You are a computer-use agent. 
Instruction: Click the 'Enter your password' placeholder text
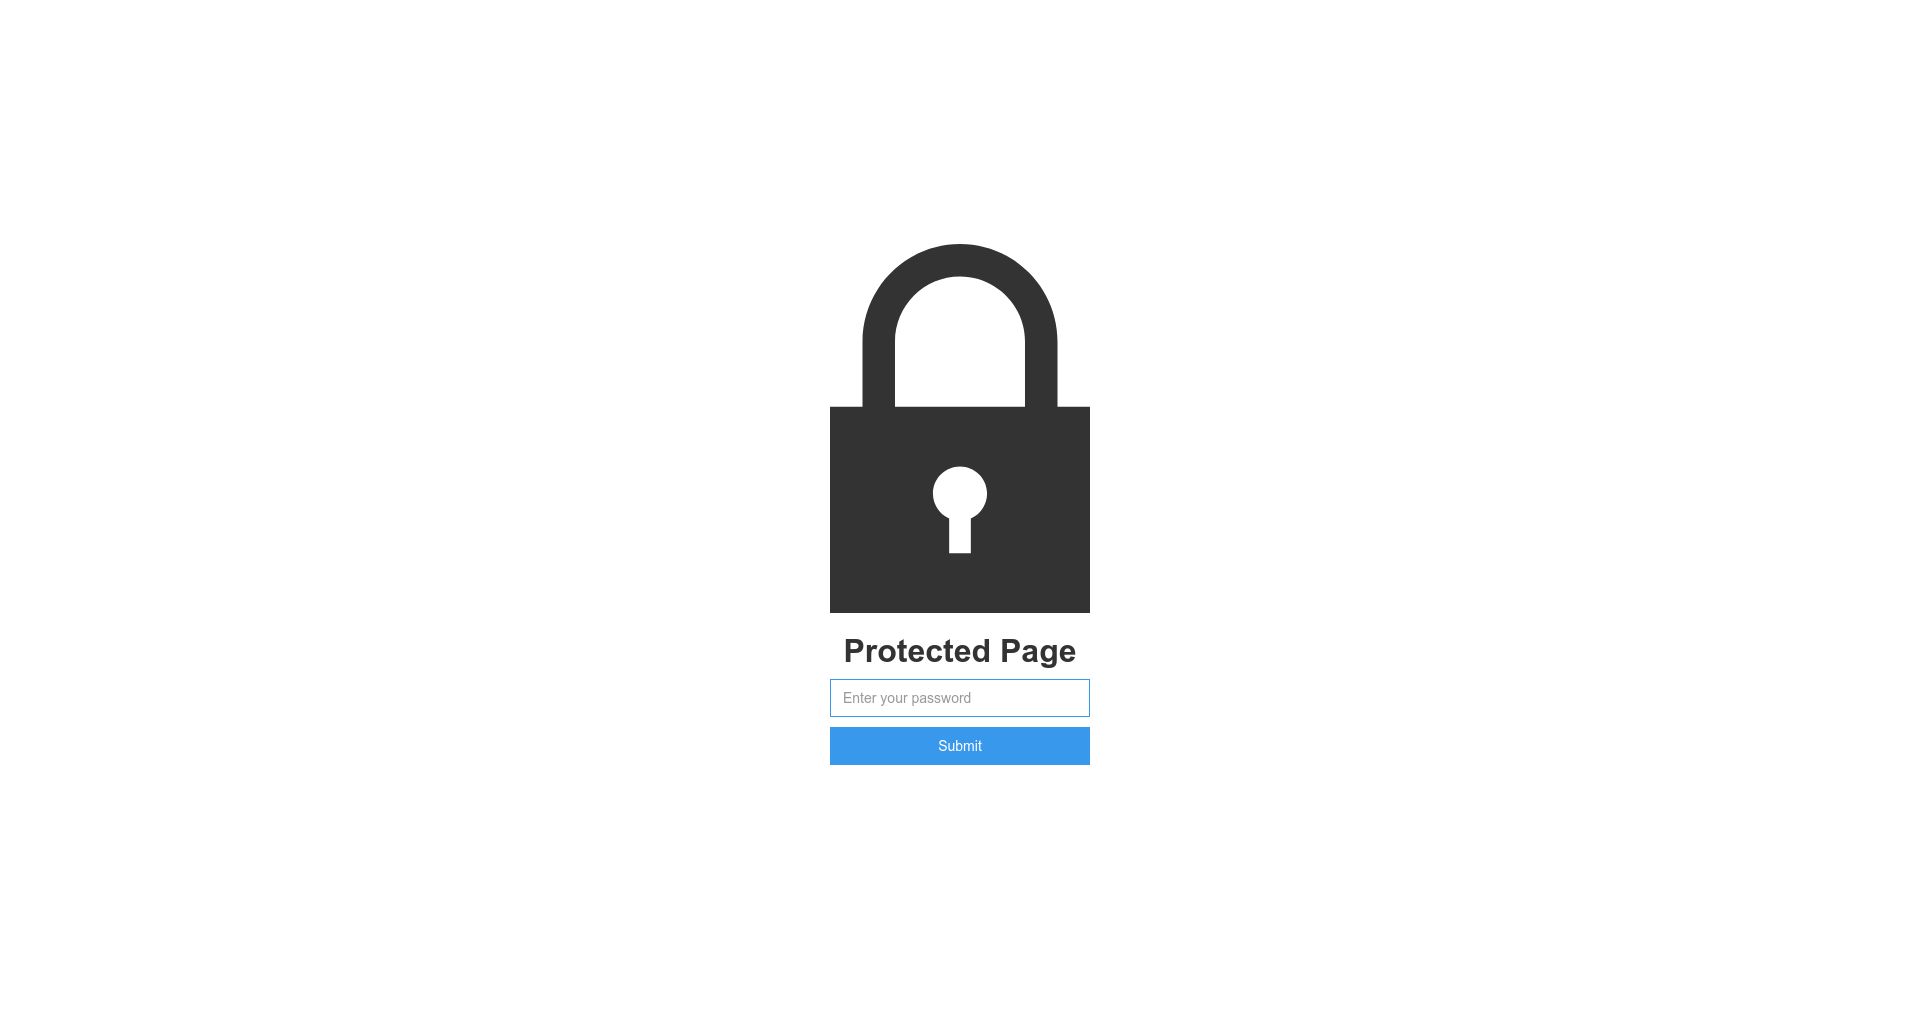tap(907, 698)
